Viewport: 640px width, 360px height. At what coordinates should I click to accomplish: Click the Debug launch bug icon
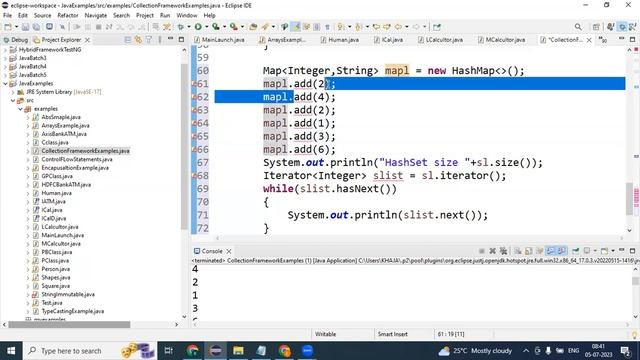(181, 27)
